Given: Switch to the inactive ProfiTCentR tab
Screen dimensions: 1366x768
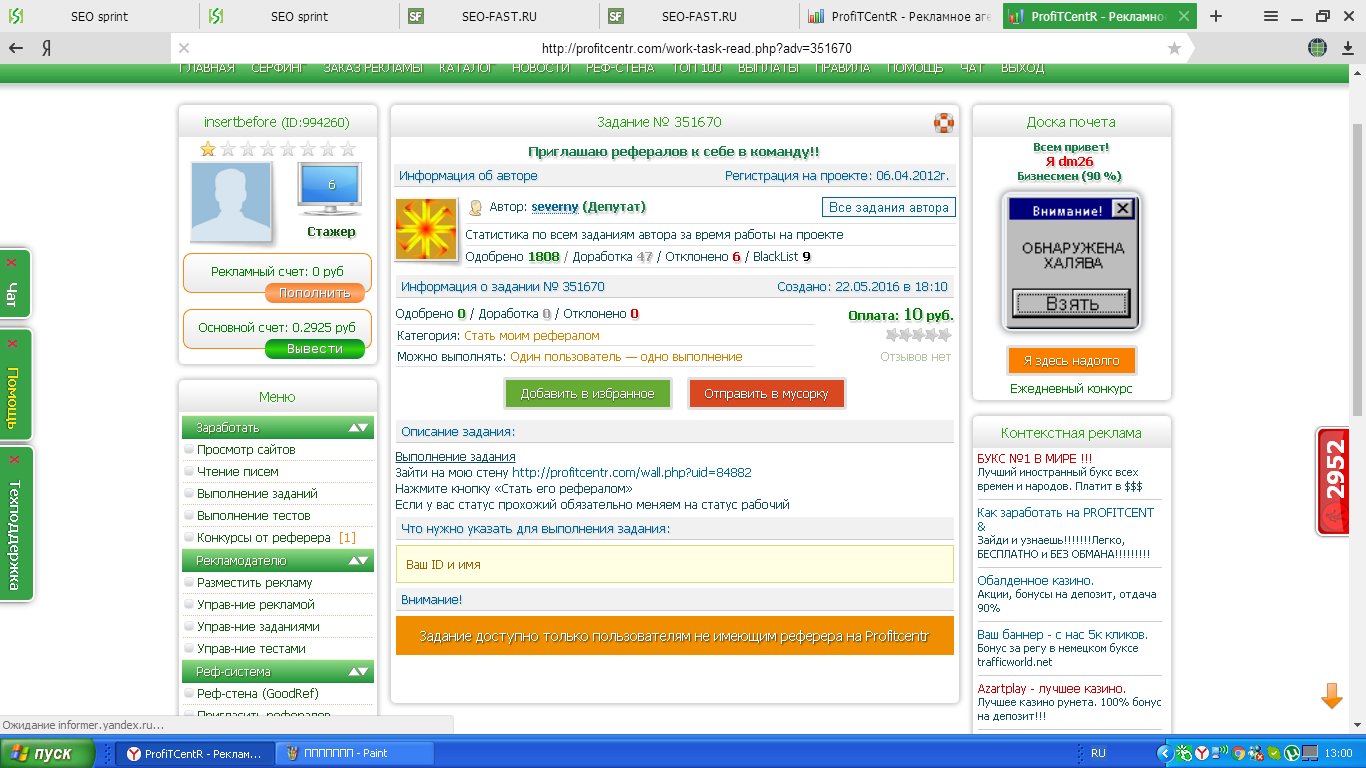Looking at the screenshot, I should coord(900,16).
